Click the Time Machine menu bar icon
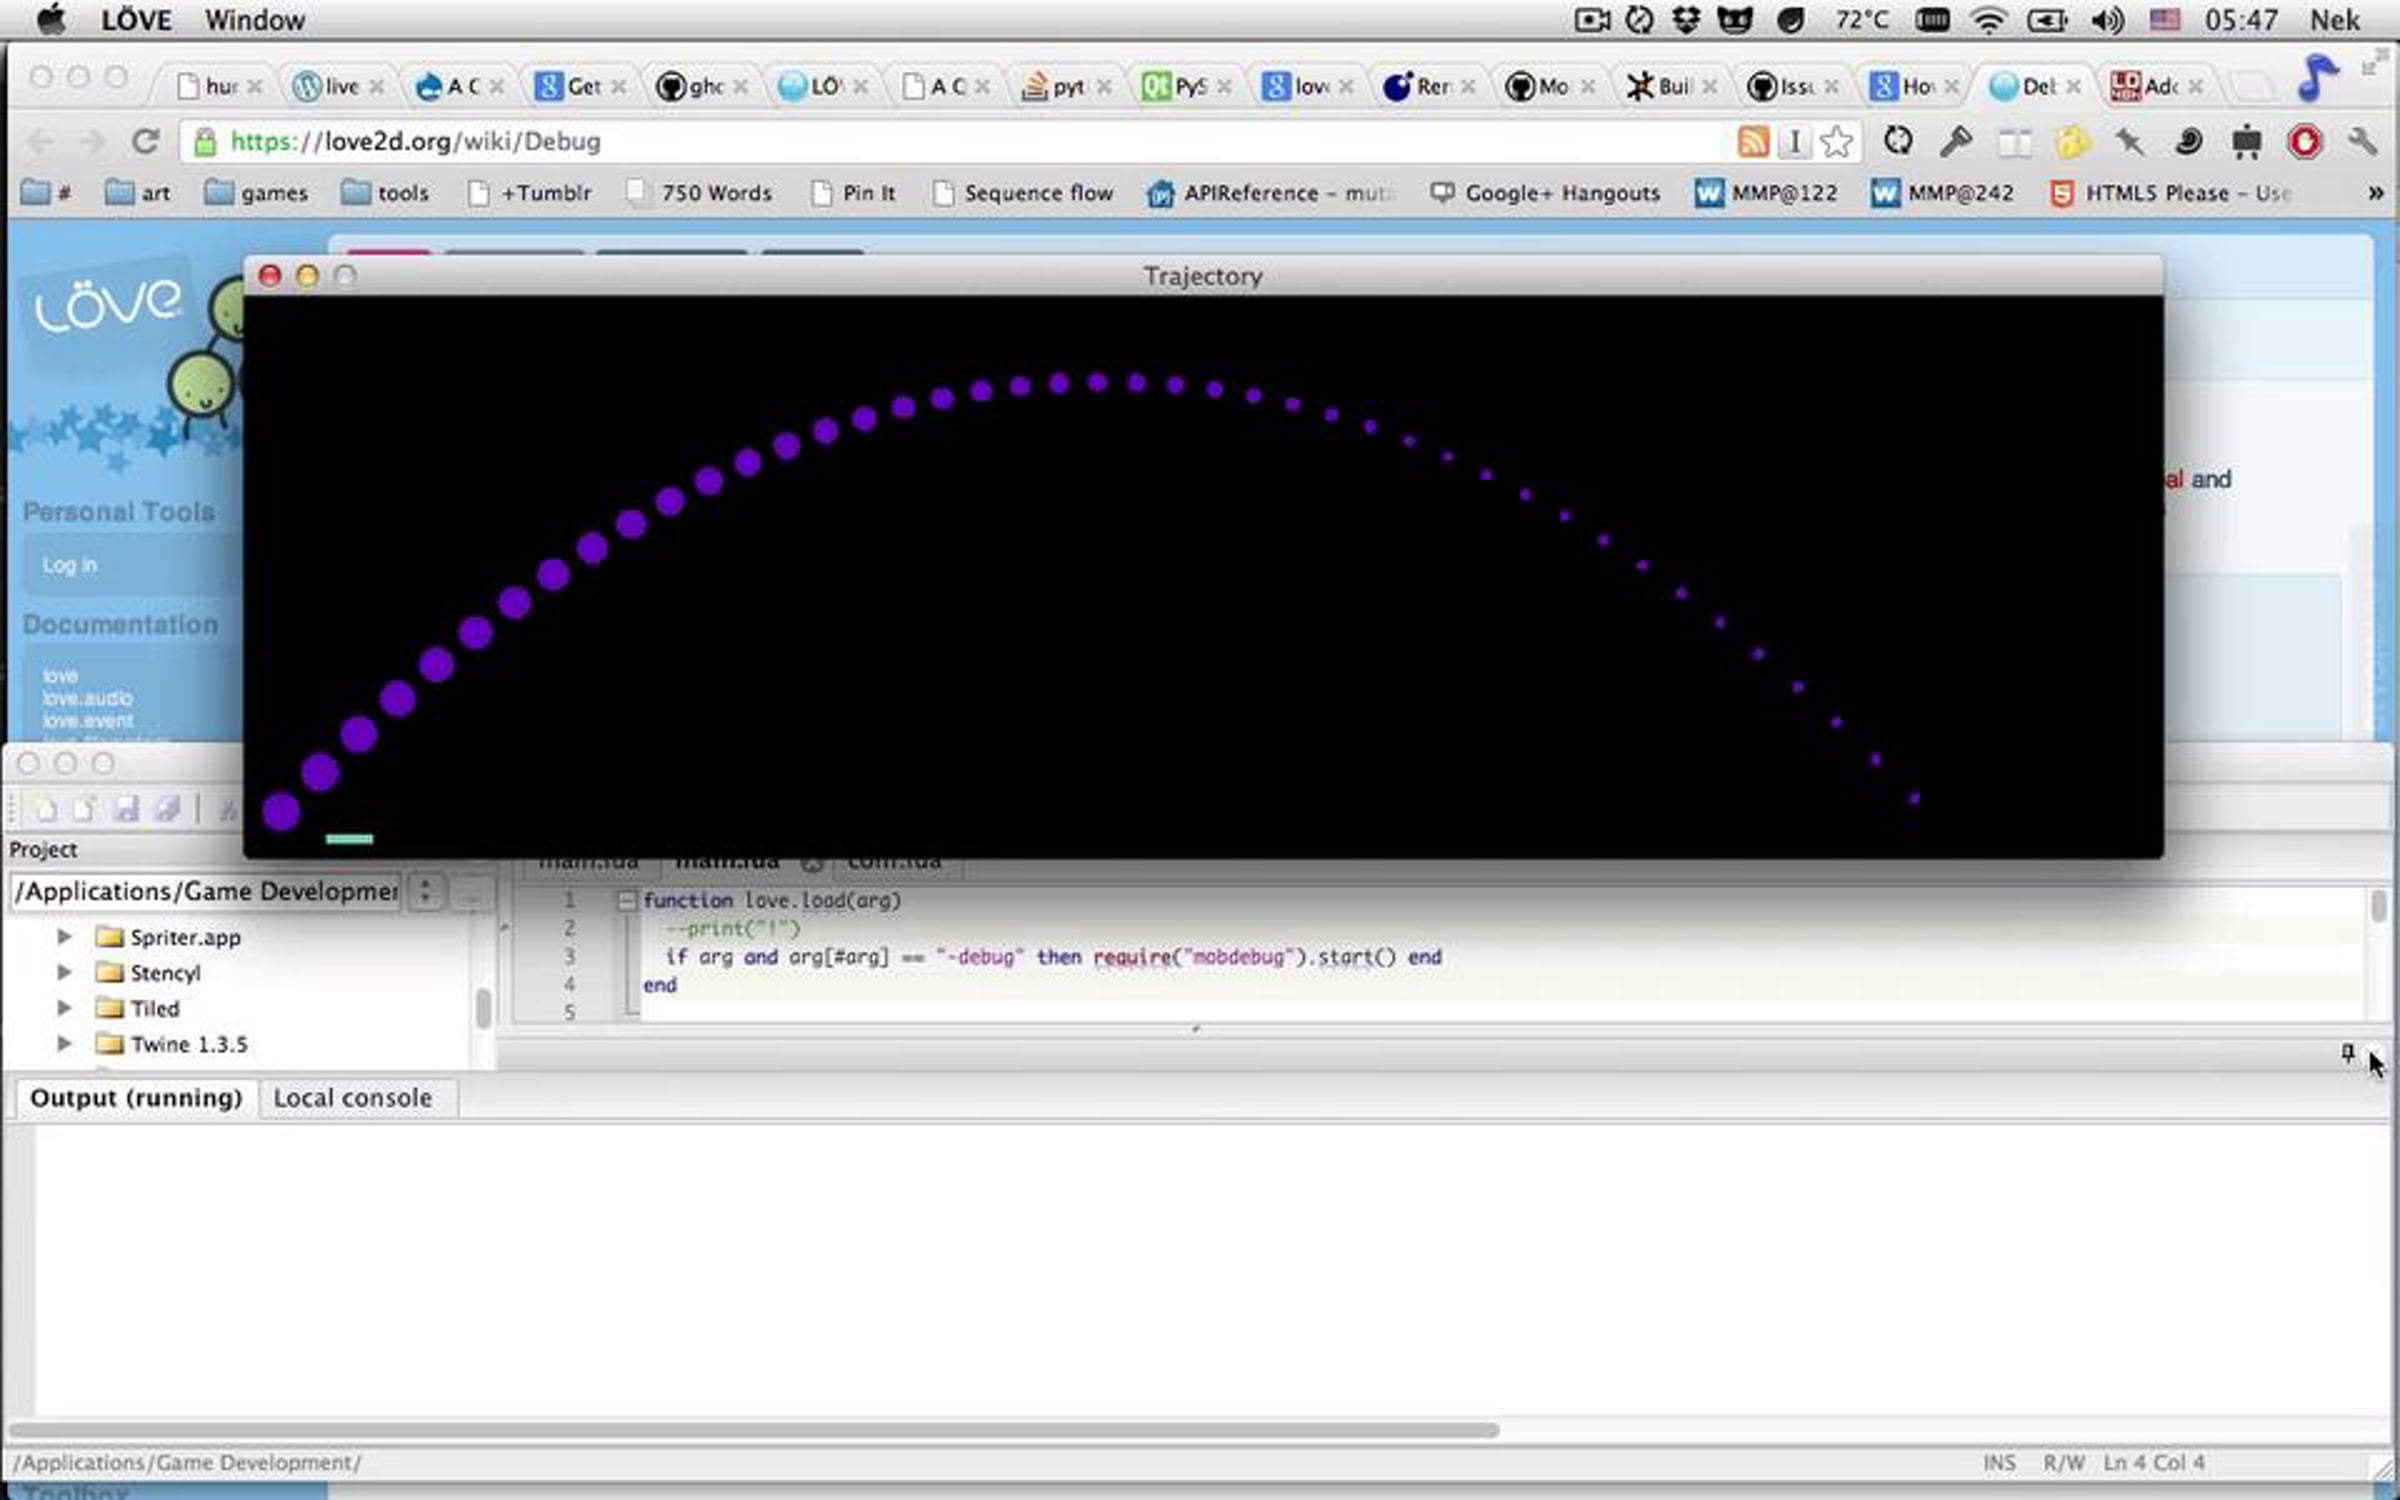The image size is (2400, 1500). pyautogui.click(x=1639, y=20)
